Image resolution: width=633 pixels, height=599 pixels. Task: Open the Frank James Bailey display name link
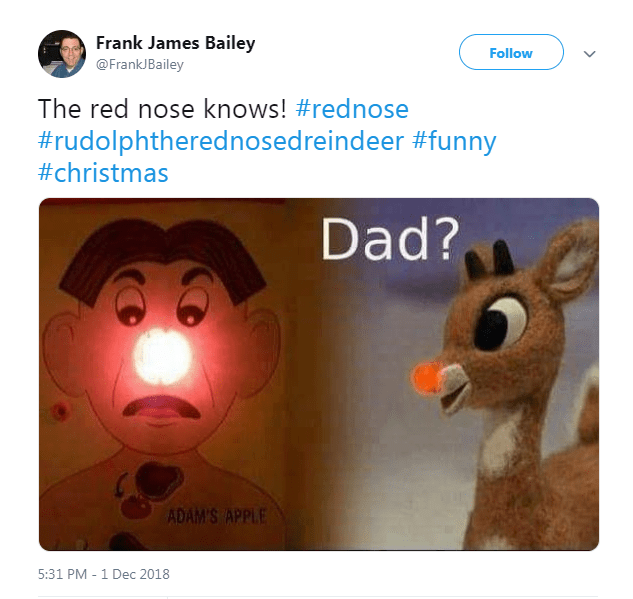(x=175, y=43)
